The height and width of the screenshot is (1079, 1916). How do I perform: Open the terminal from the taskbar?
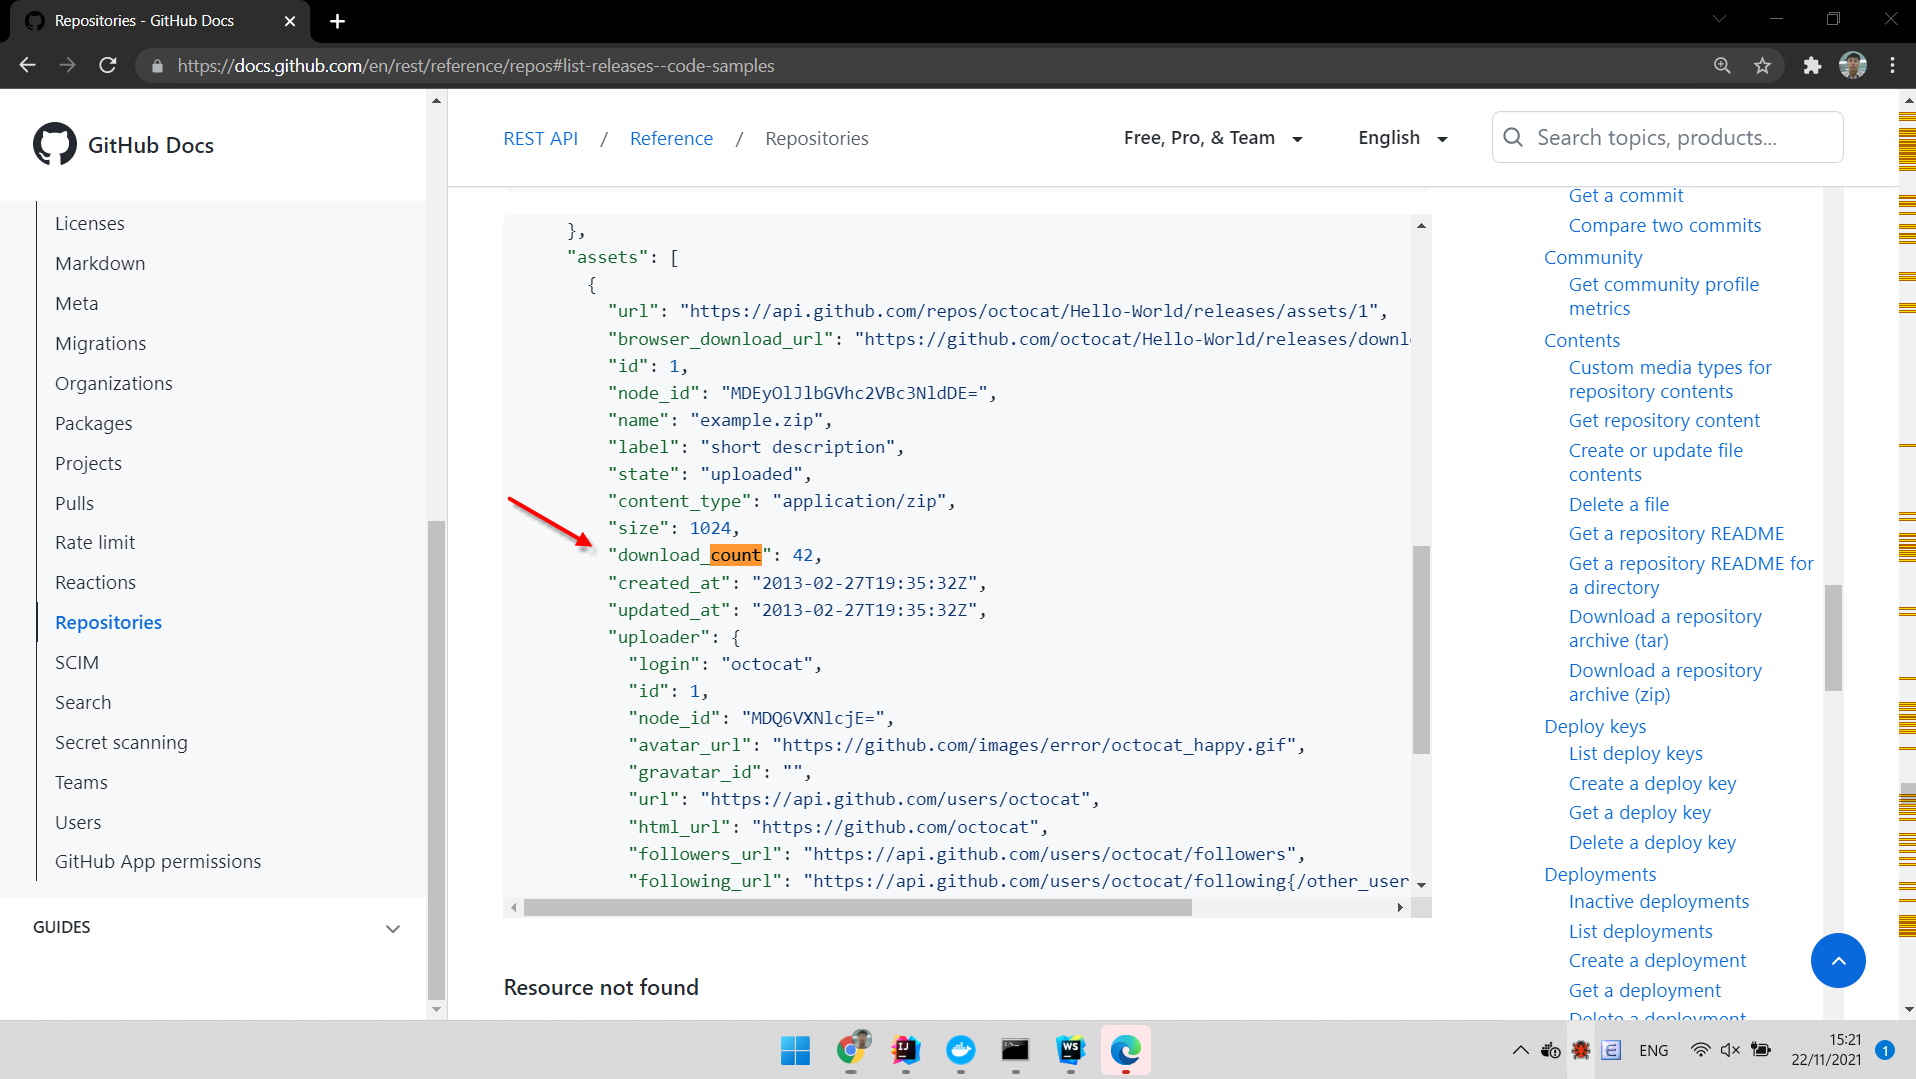coord(1015,1050)
